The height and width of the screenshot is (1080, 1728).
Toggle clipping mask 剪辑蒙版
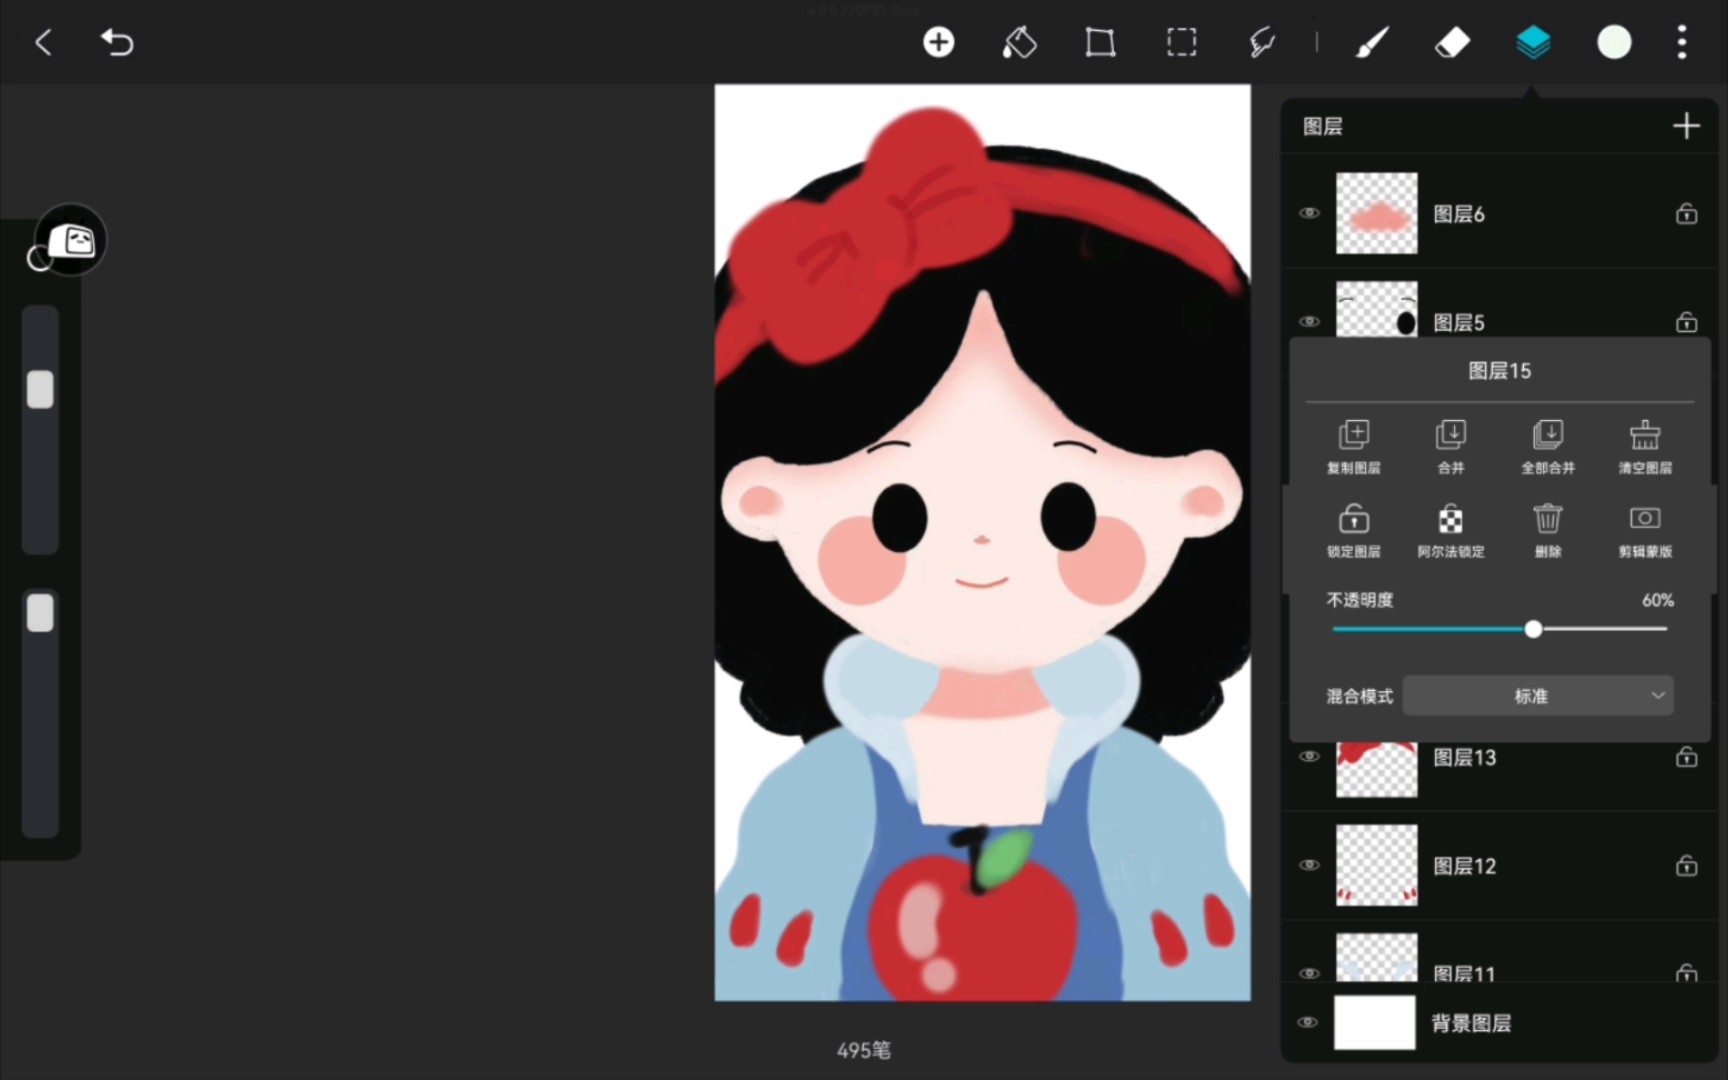pyautogui.click(x=1645, y=531)
